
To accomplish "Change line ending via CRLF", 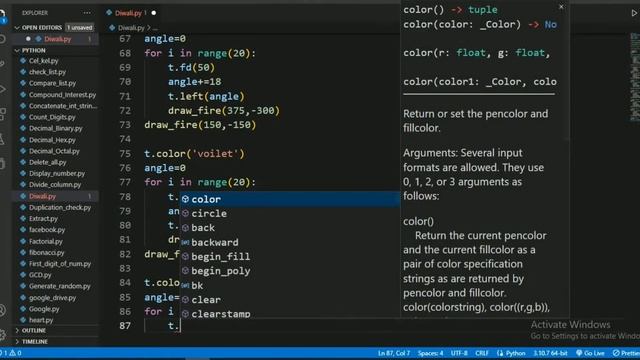I will 482,353.
